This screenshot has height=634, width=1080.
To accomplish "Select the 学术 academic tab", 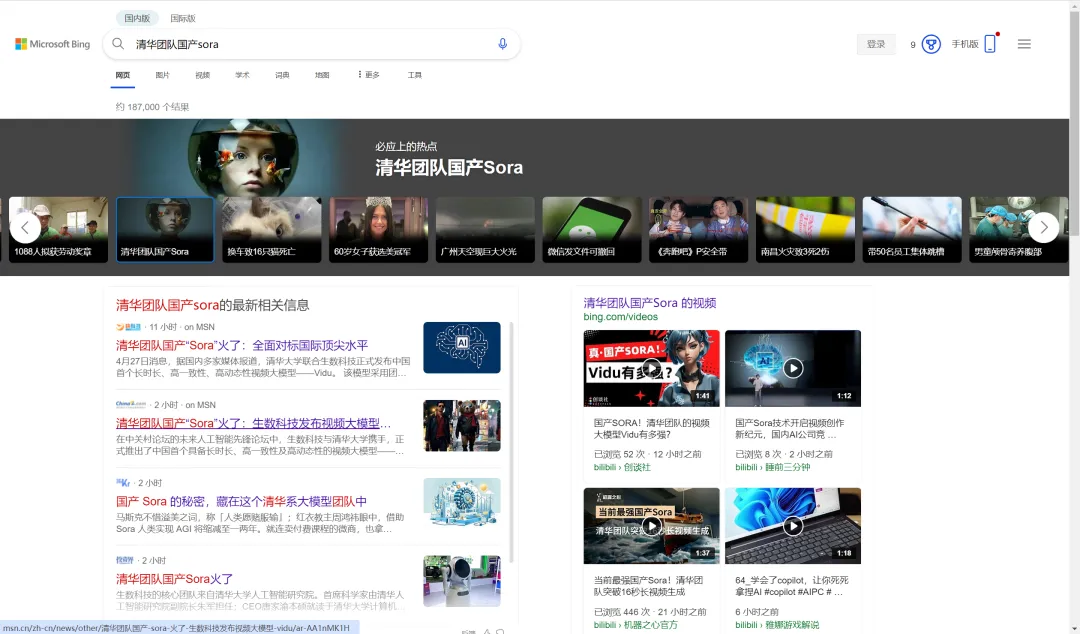I will (242, 75).
